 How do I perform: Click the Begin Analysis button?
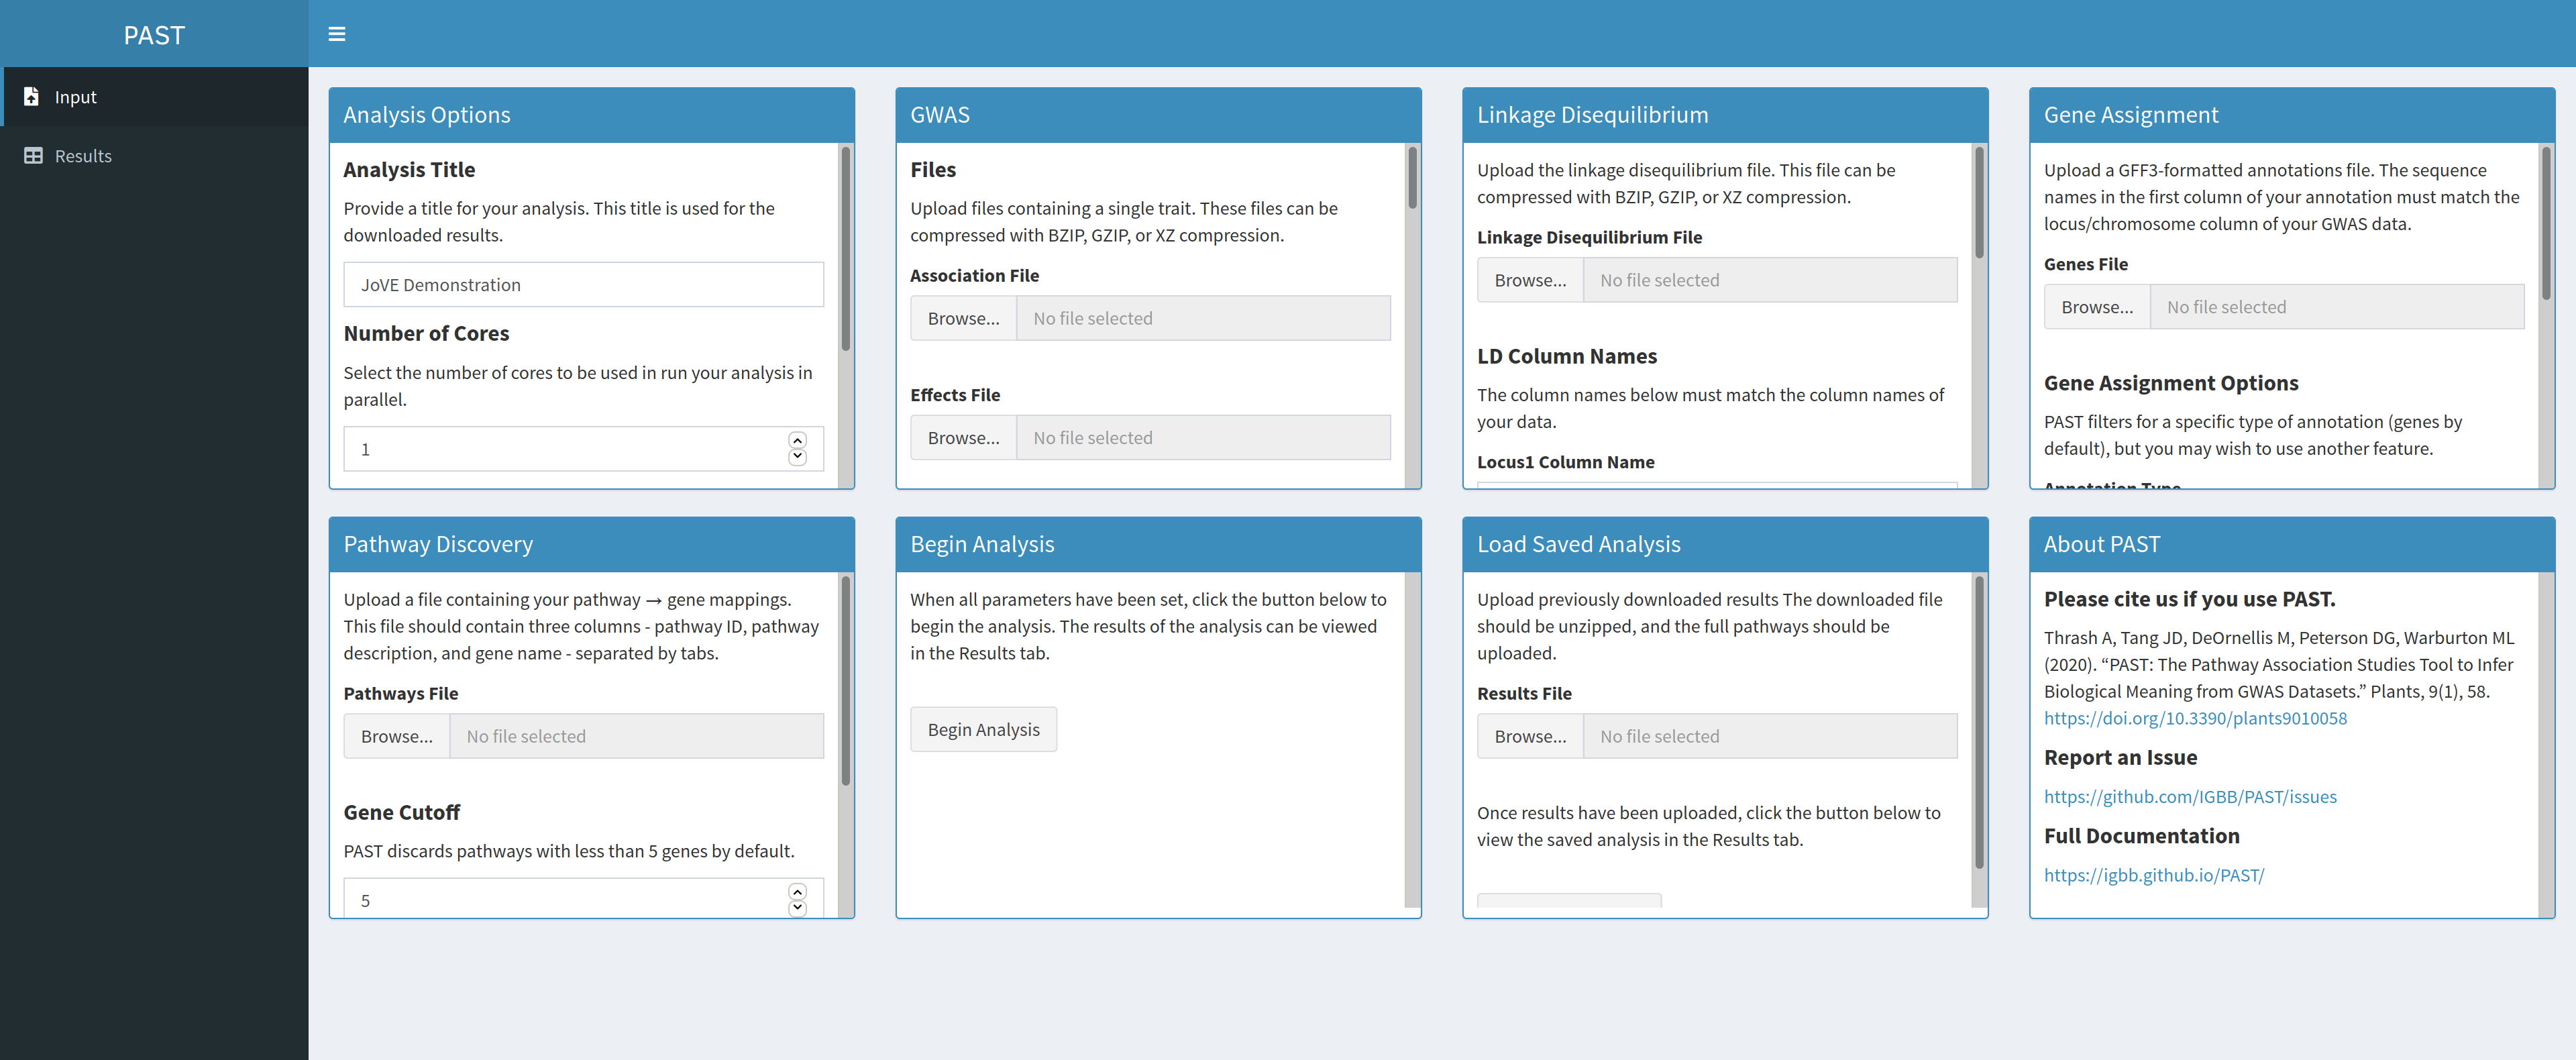[x=983, y=729]
